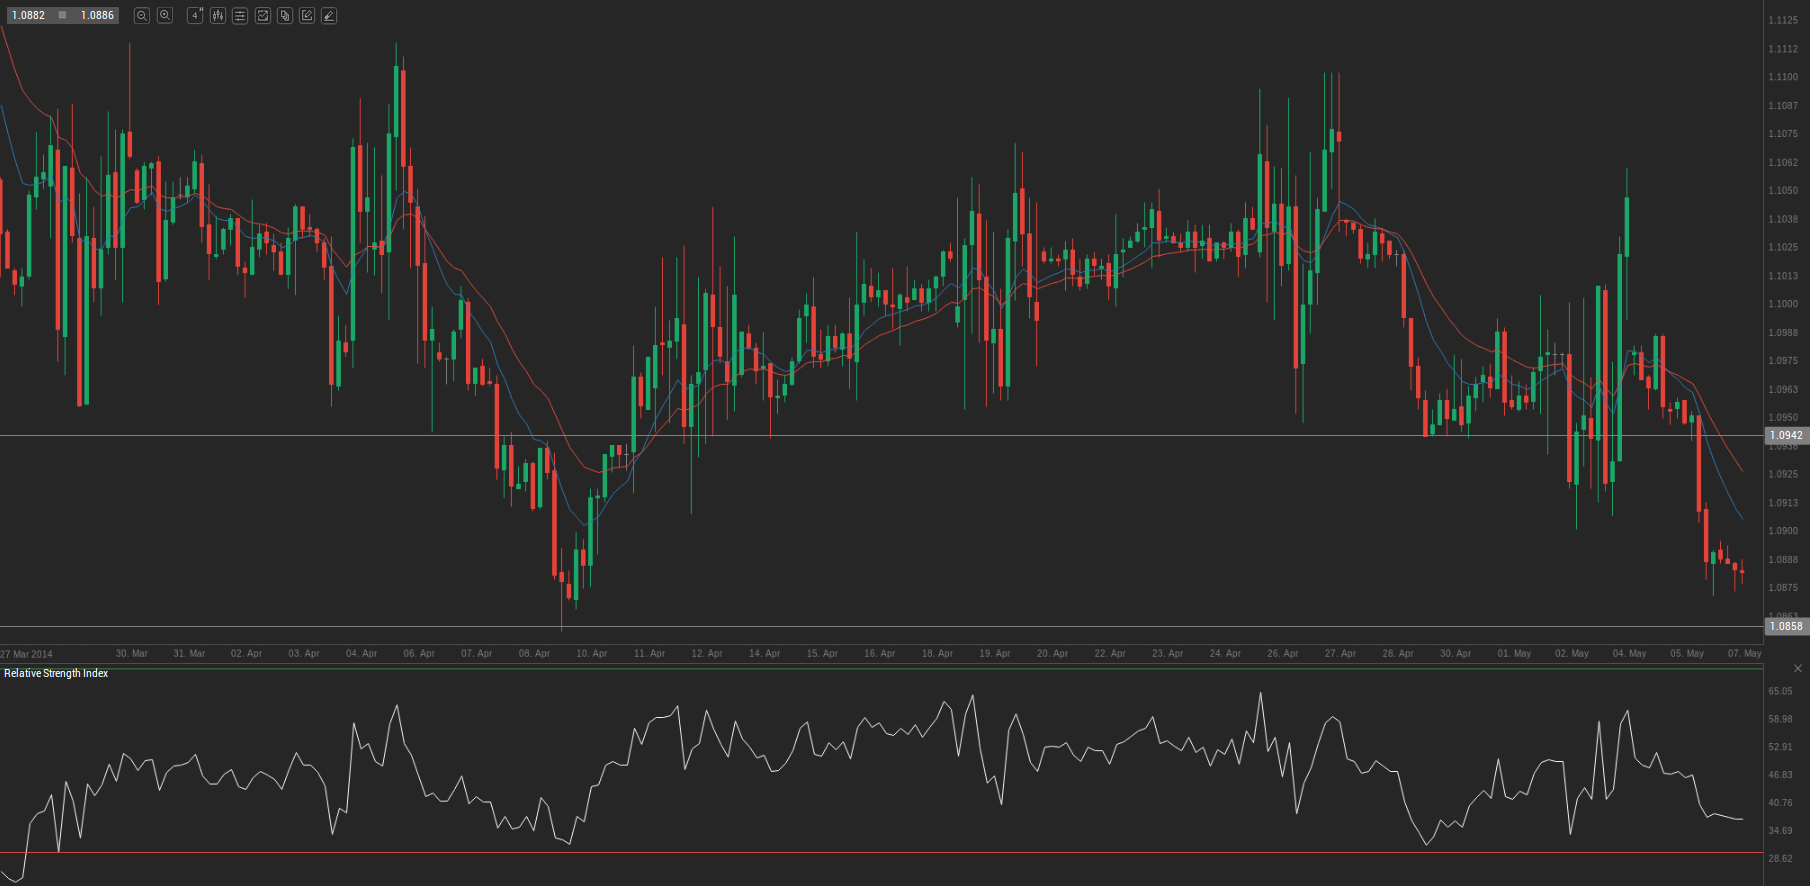Click the grey square between bid and ask

click(62, 15)
